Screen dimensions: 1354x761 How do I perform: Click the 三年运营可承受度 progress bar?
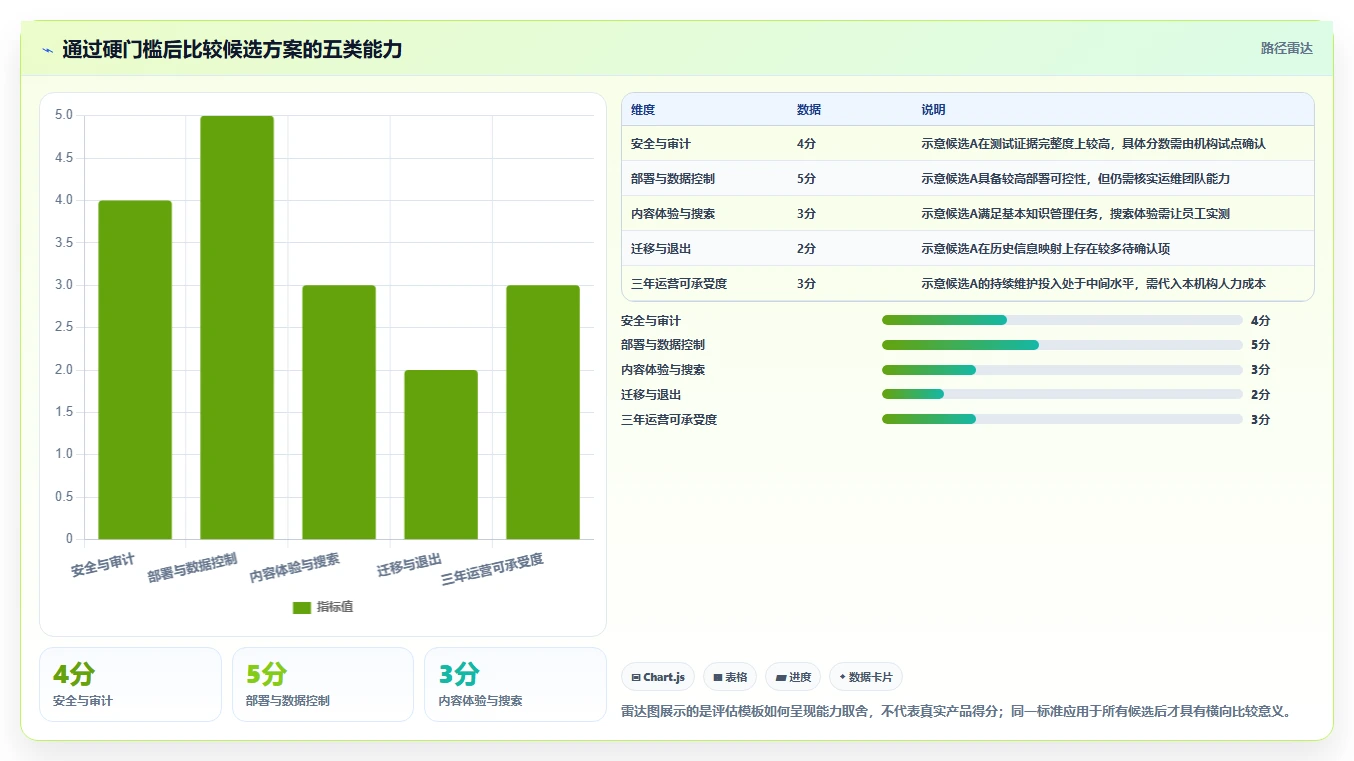1062,419
